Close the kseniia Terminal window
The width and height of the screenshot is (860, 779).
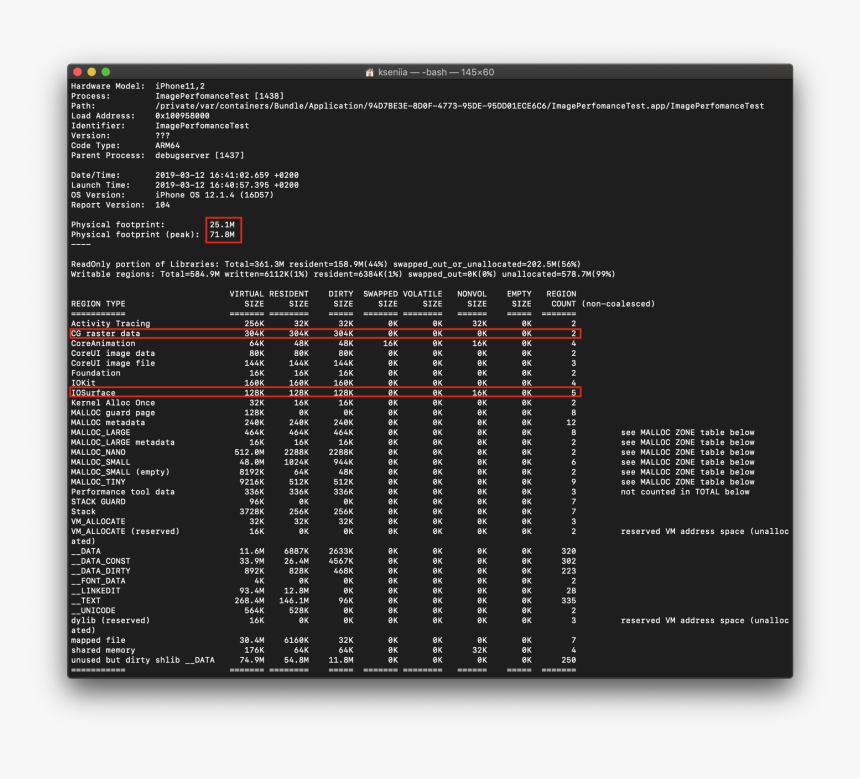(x=77, y=72)
